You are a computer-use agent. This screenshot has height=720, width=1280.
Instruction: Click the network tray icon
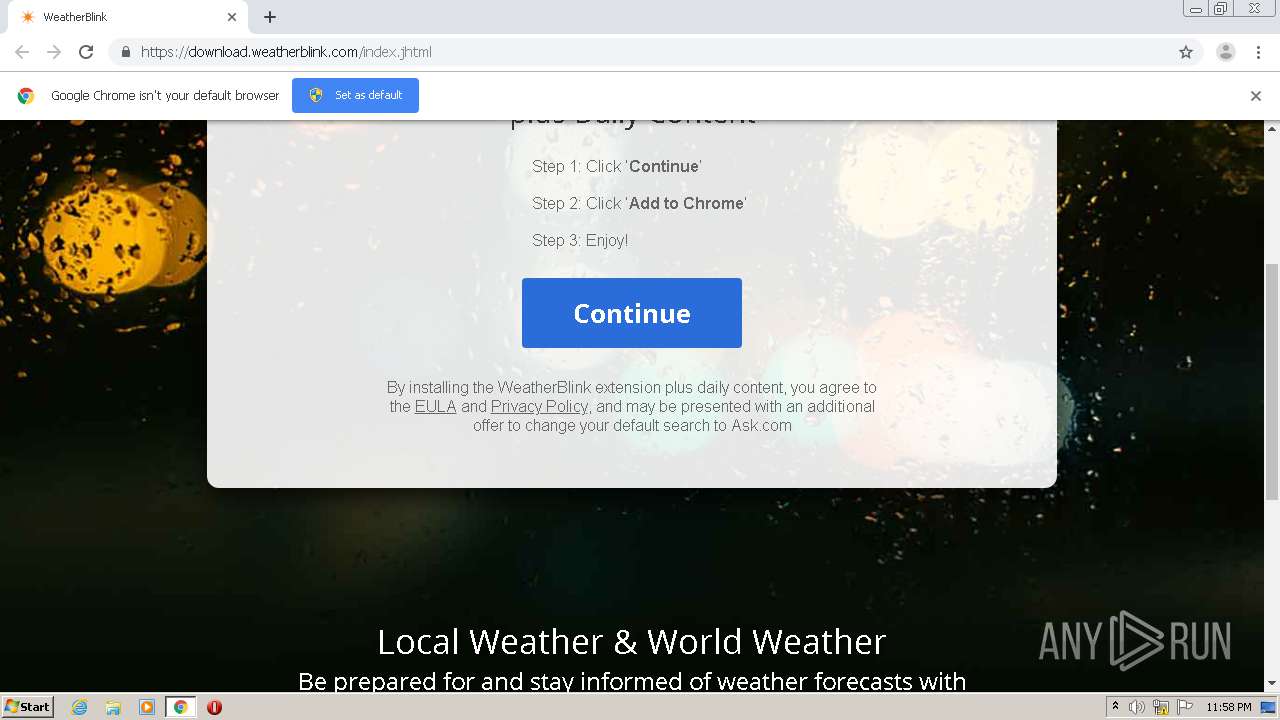click(x=1161, y=707)
